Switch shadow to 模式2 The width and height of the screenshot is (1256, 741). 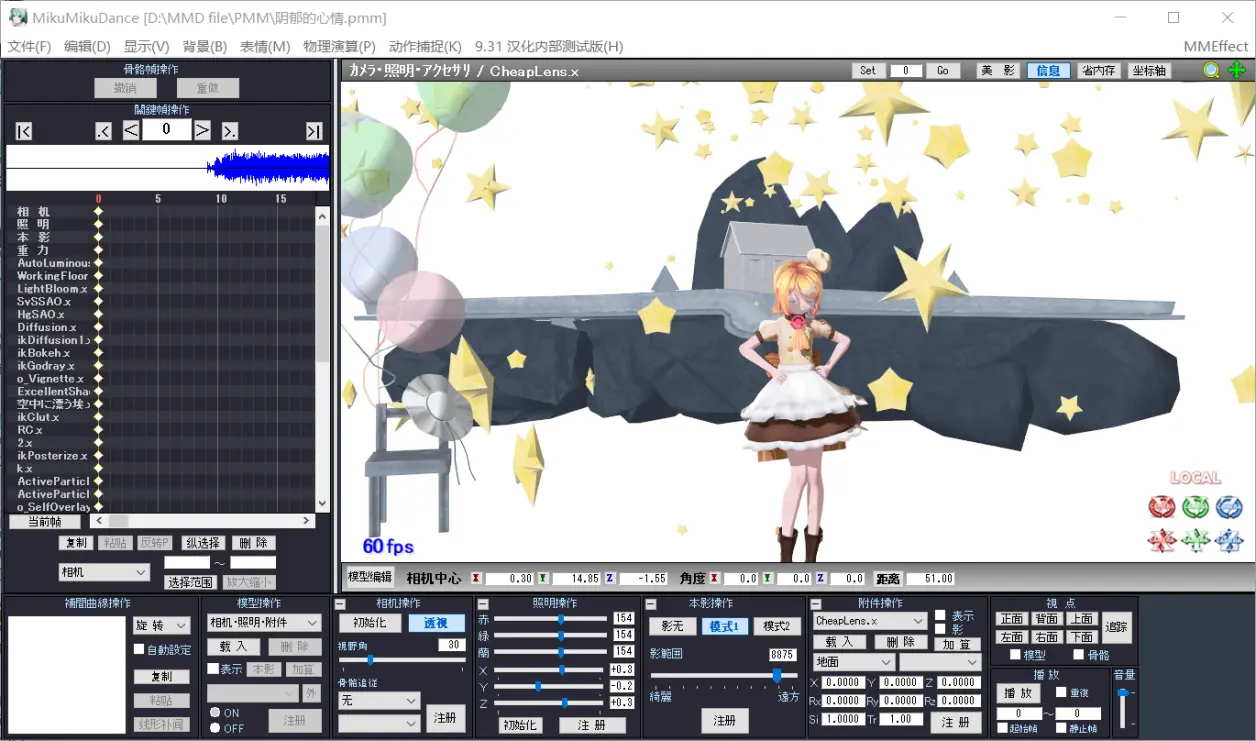click(776, 626)
